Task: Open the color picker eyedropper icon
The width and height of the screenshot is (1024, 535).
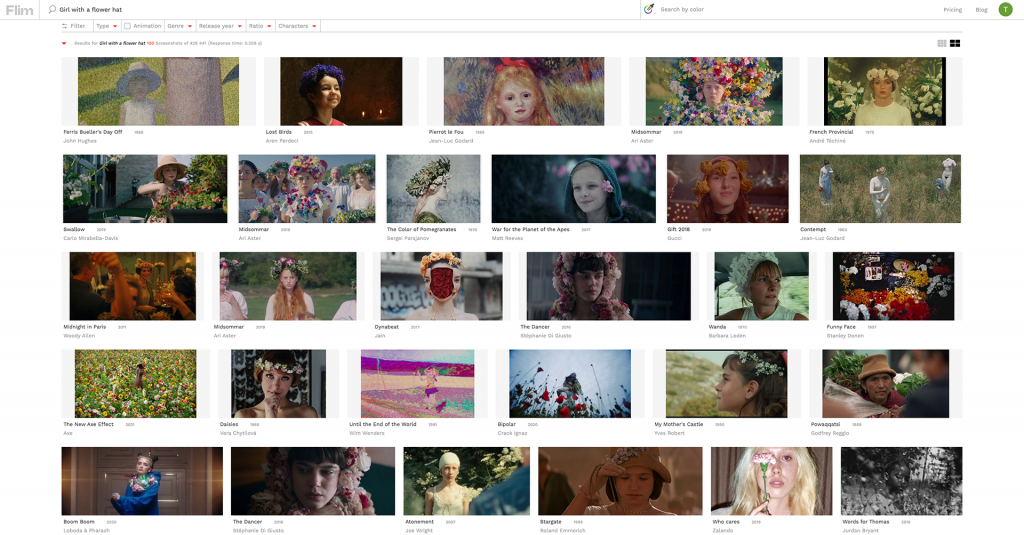Action: point(648,9)
